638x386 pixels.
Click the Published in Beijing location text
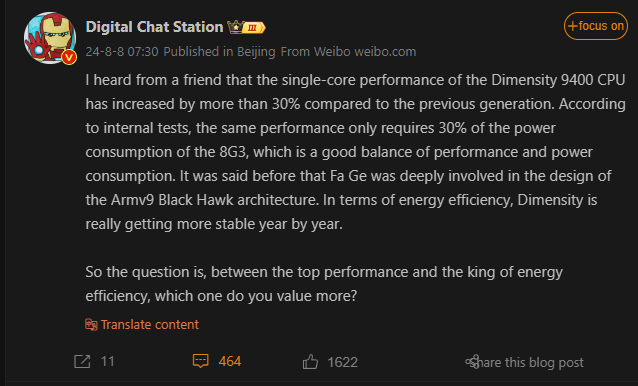[219, 52]
